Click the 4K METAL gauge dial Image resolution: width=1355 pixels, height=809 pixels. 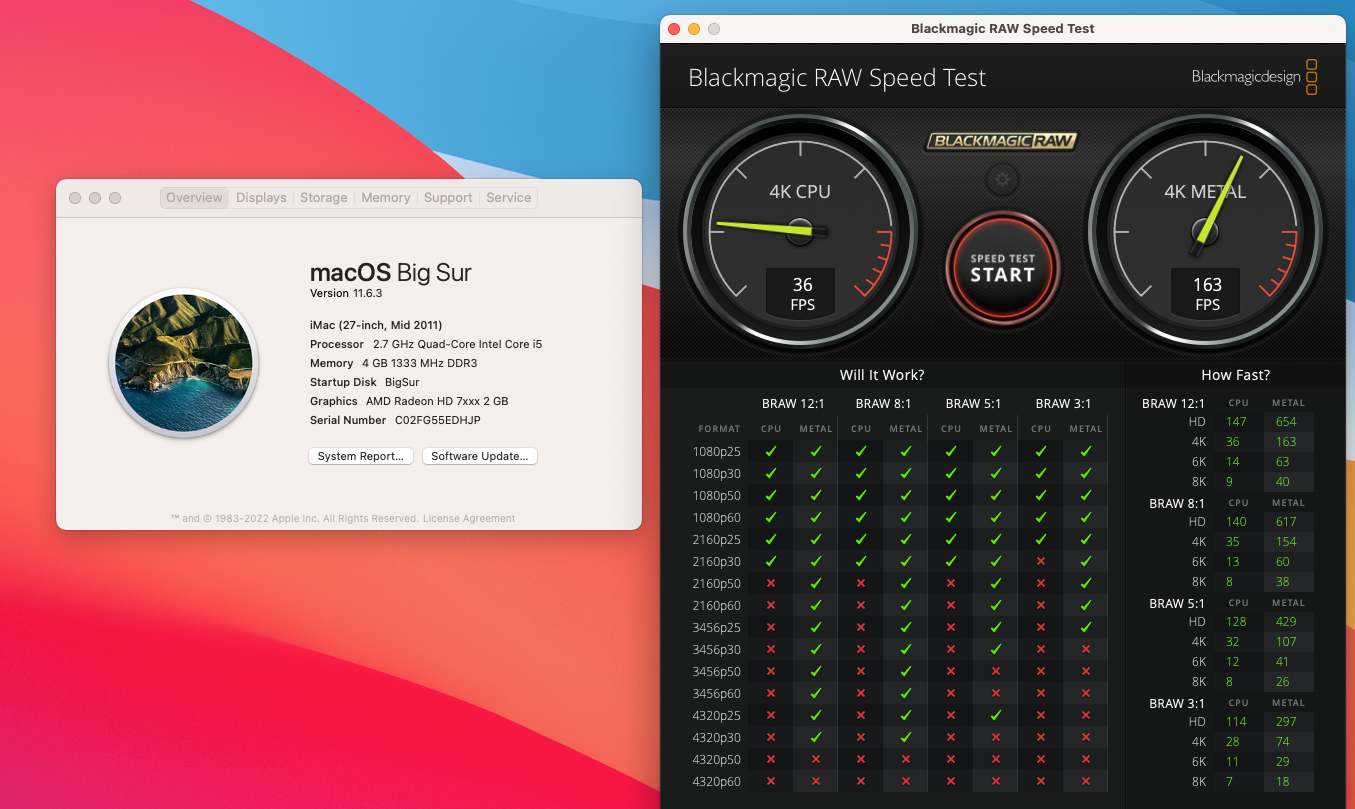1205,232
